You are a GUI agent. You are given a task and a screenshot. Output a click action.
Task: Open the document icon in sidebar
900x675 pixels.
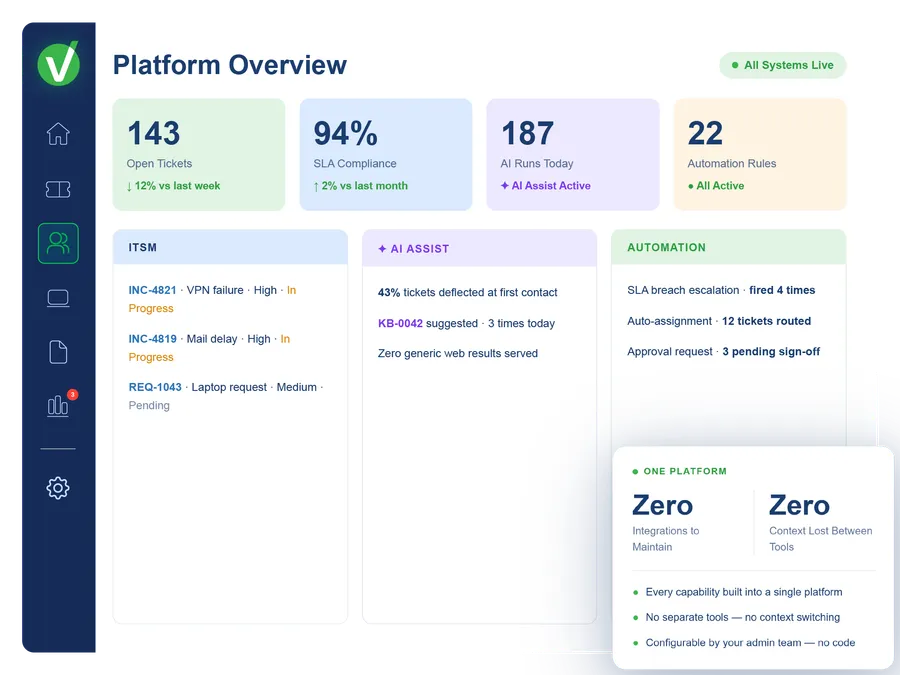click(x=58, y=352)
